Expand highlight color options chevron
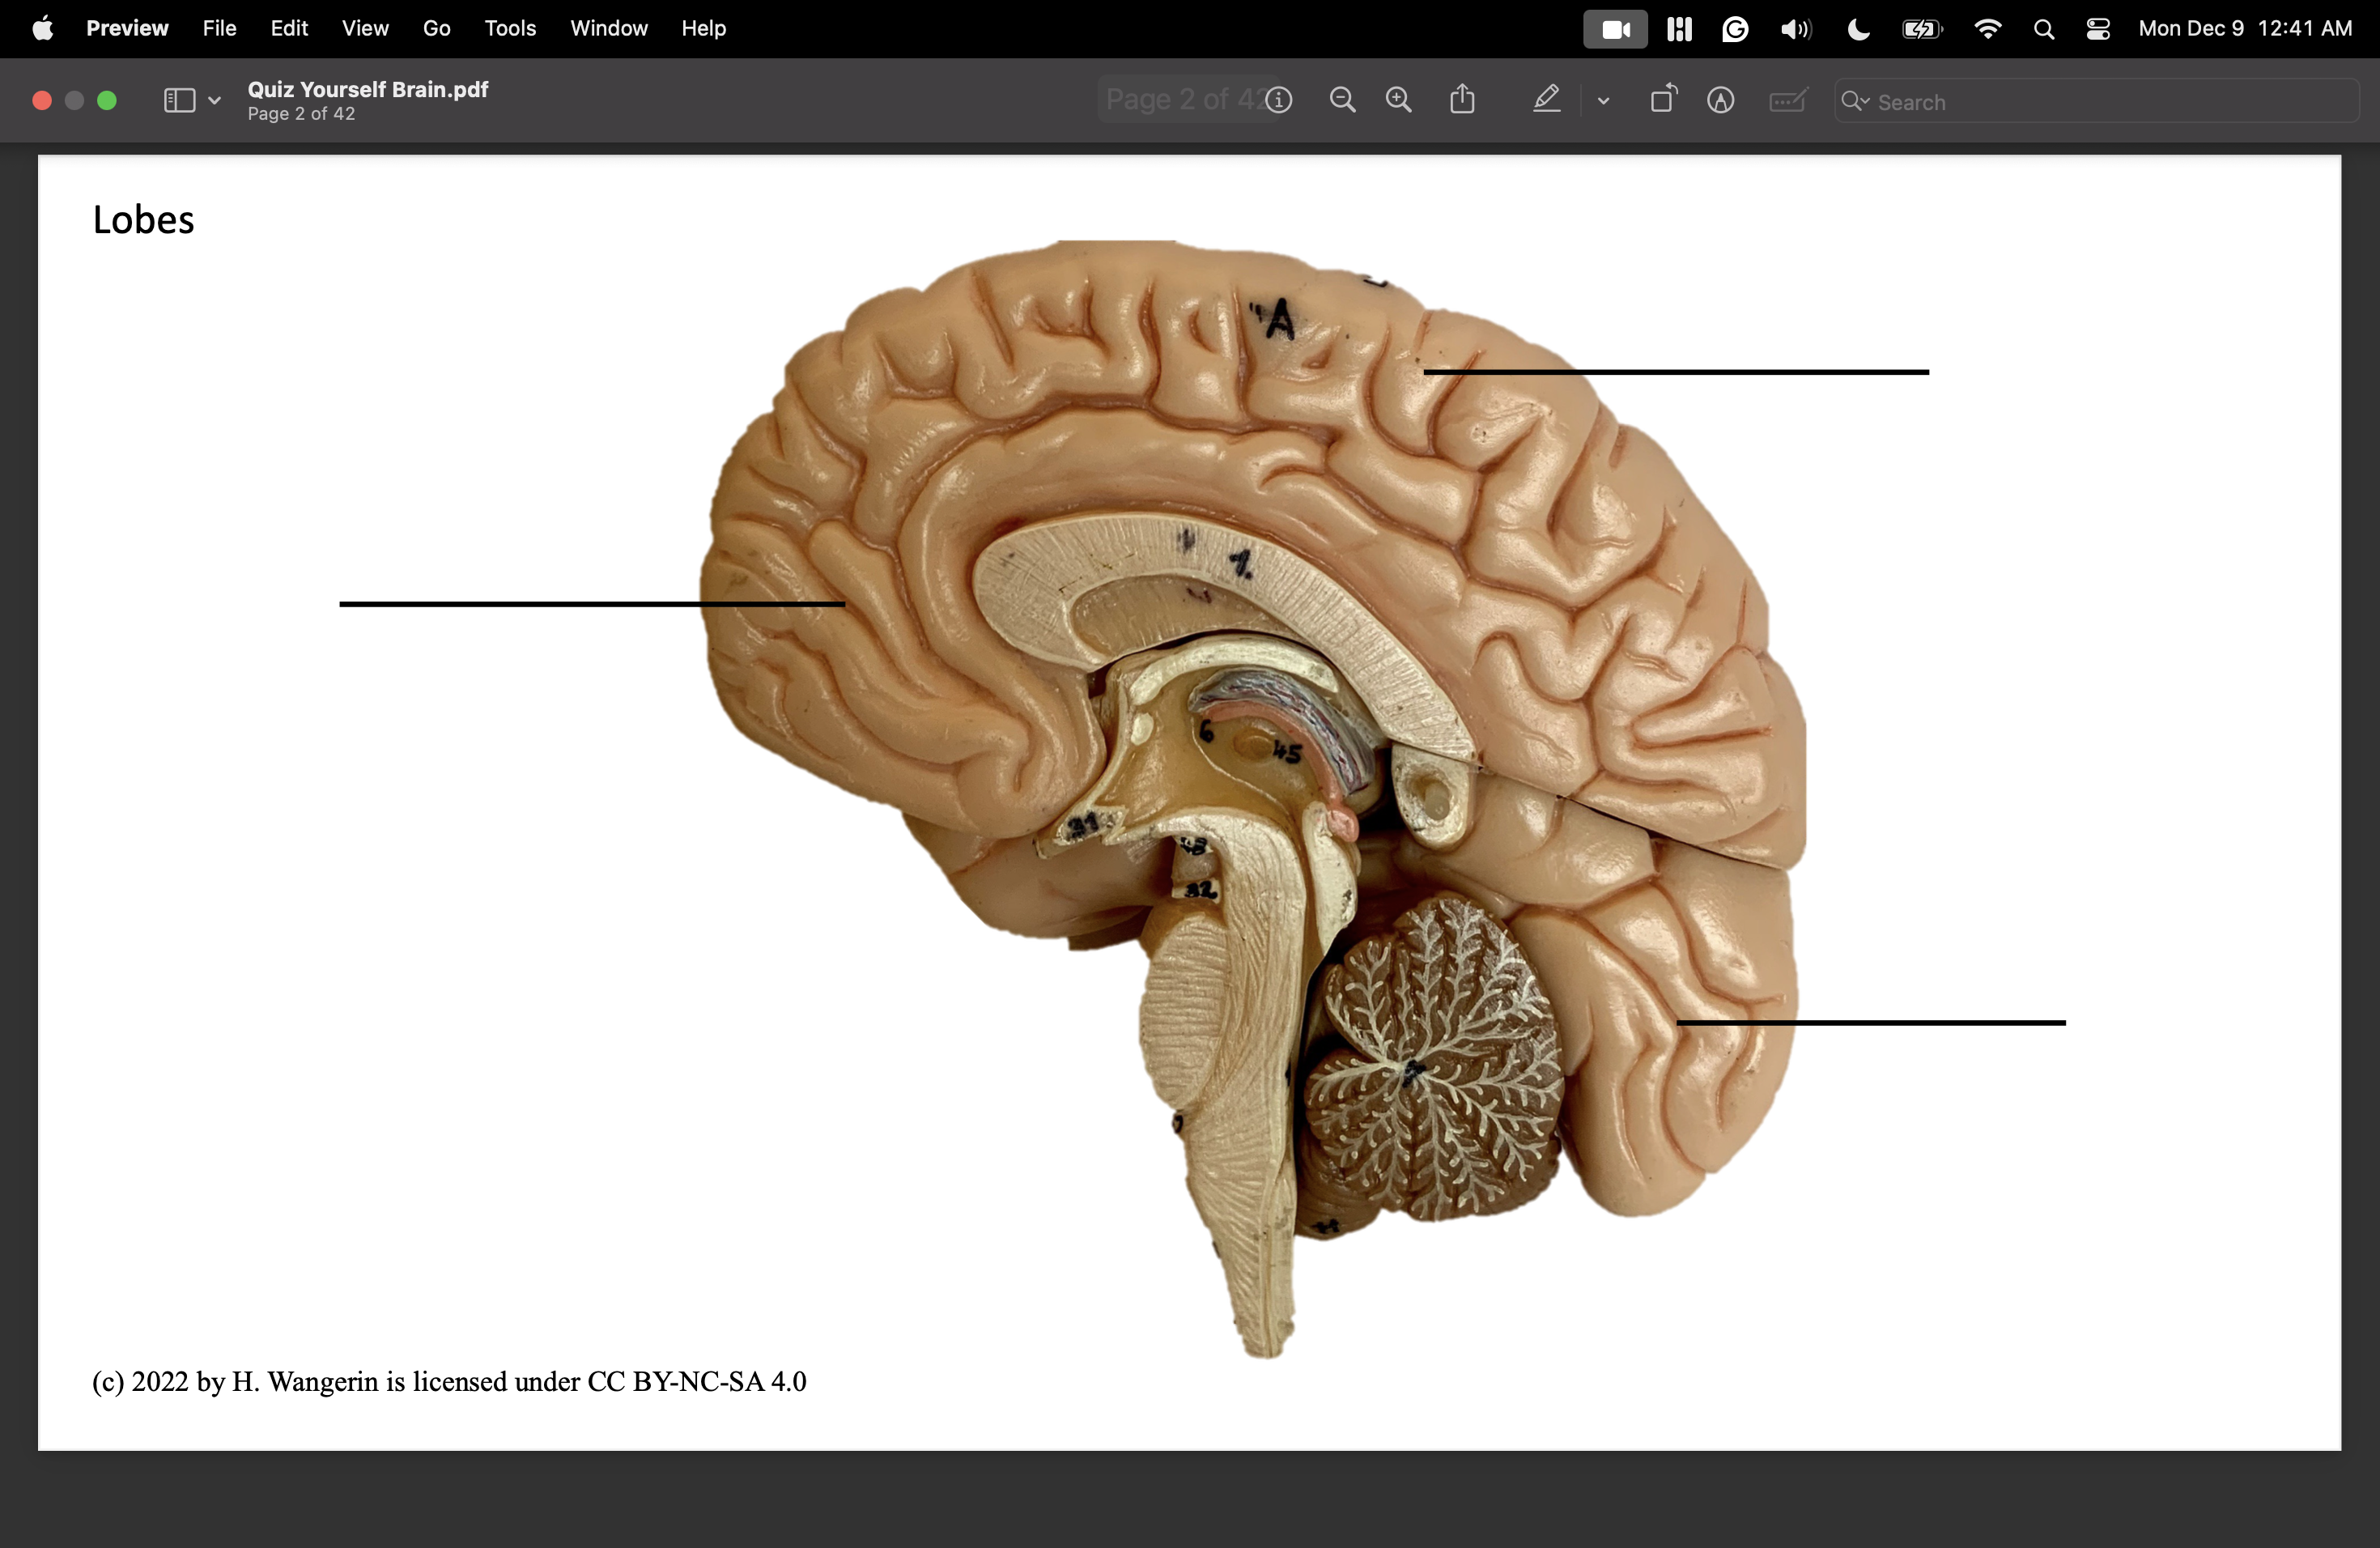 click(x=1604, y=100)
